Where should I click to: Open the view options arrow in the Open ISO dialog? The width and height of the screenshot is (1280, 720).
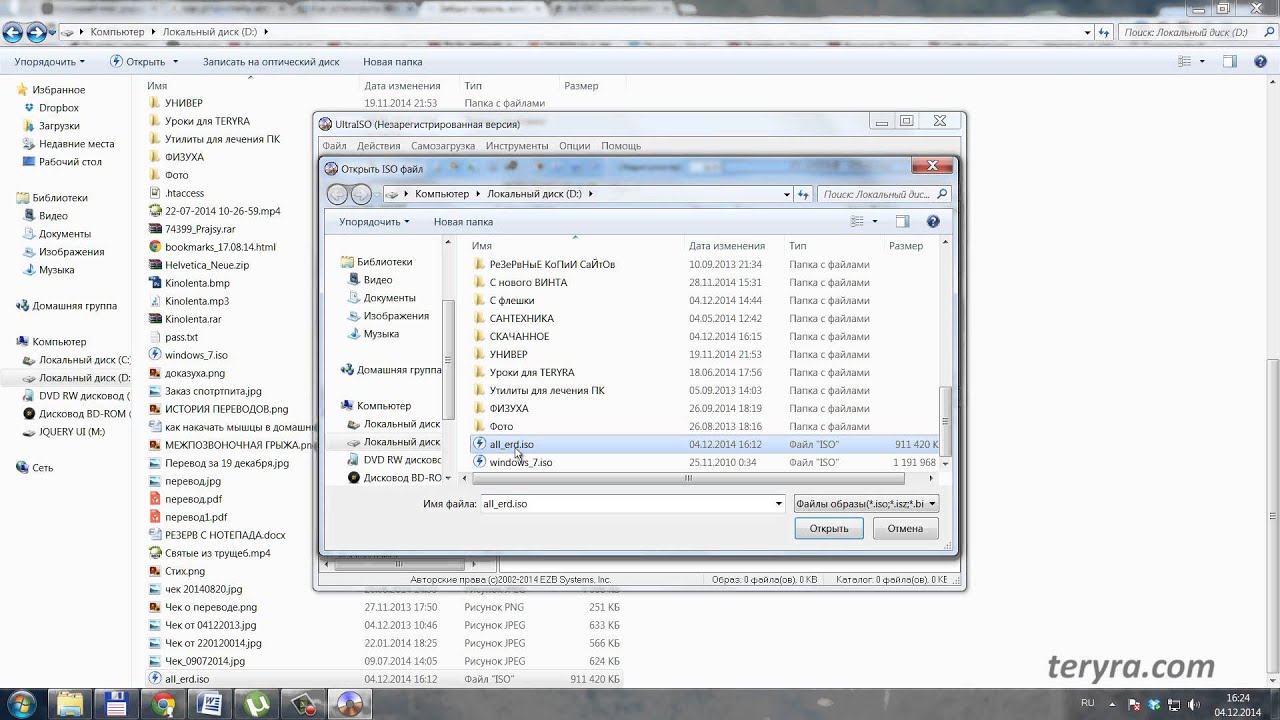click(875, 221)
